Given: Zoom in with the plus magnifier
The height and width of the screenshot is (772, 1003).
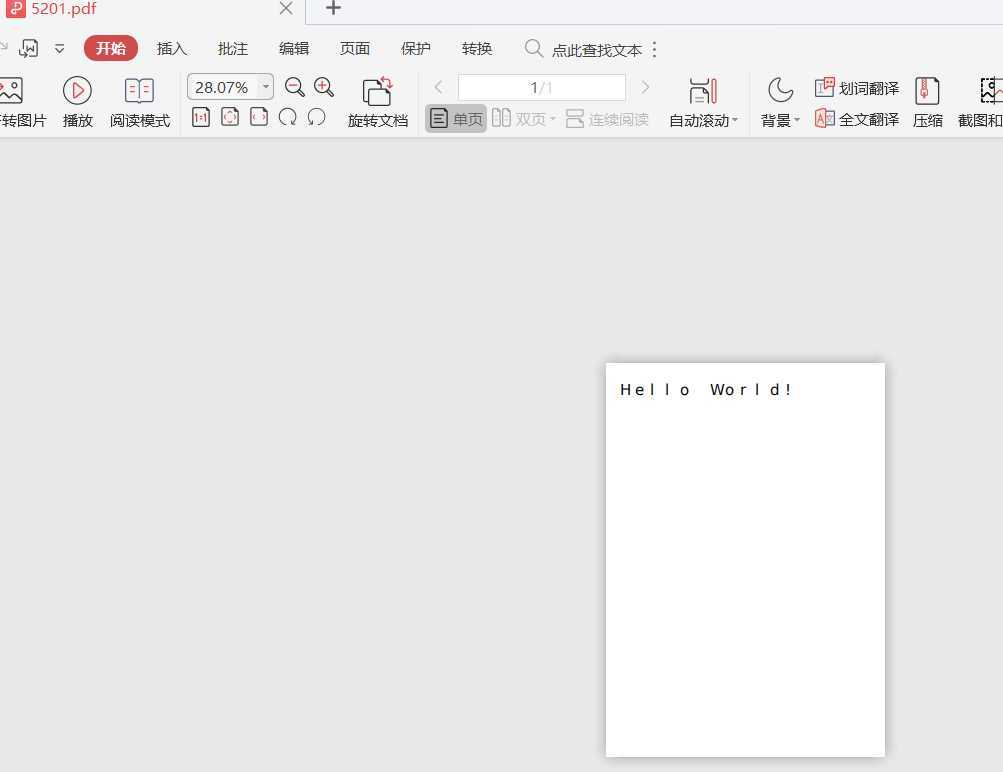Looking at the screenshot, I should [x=324, y=87].
